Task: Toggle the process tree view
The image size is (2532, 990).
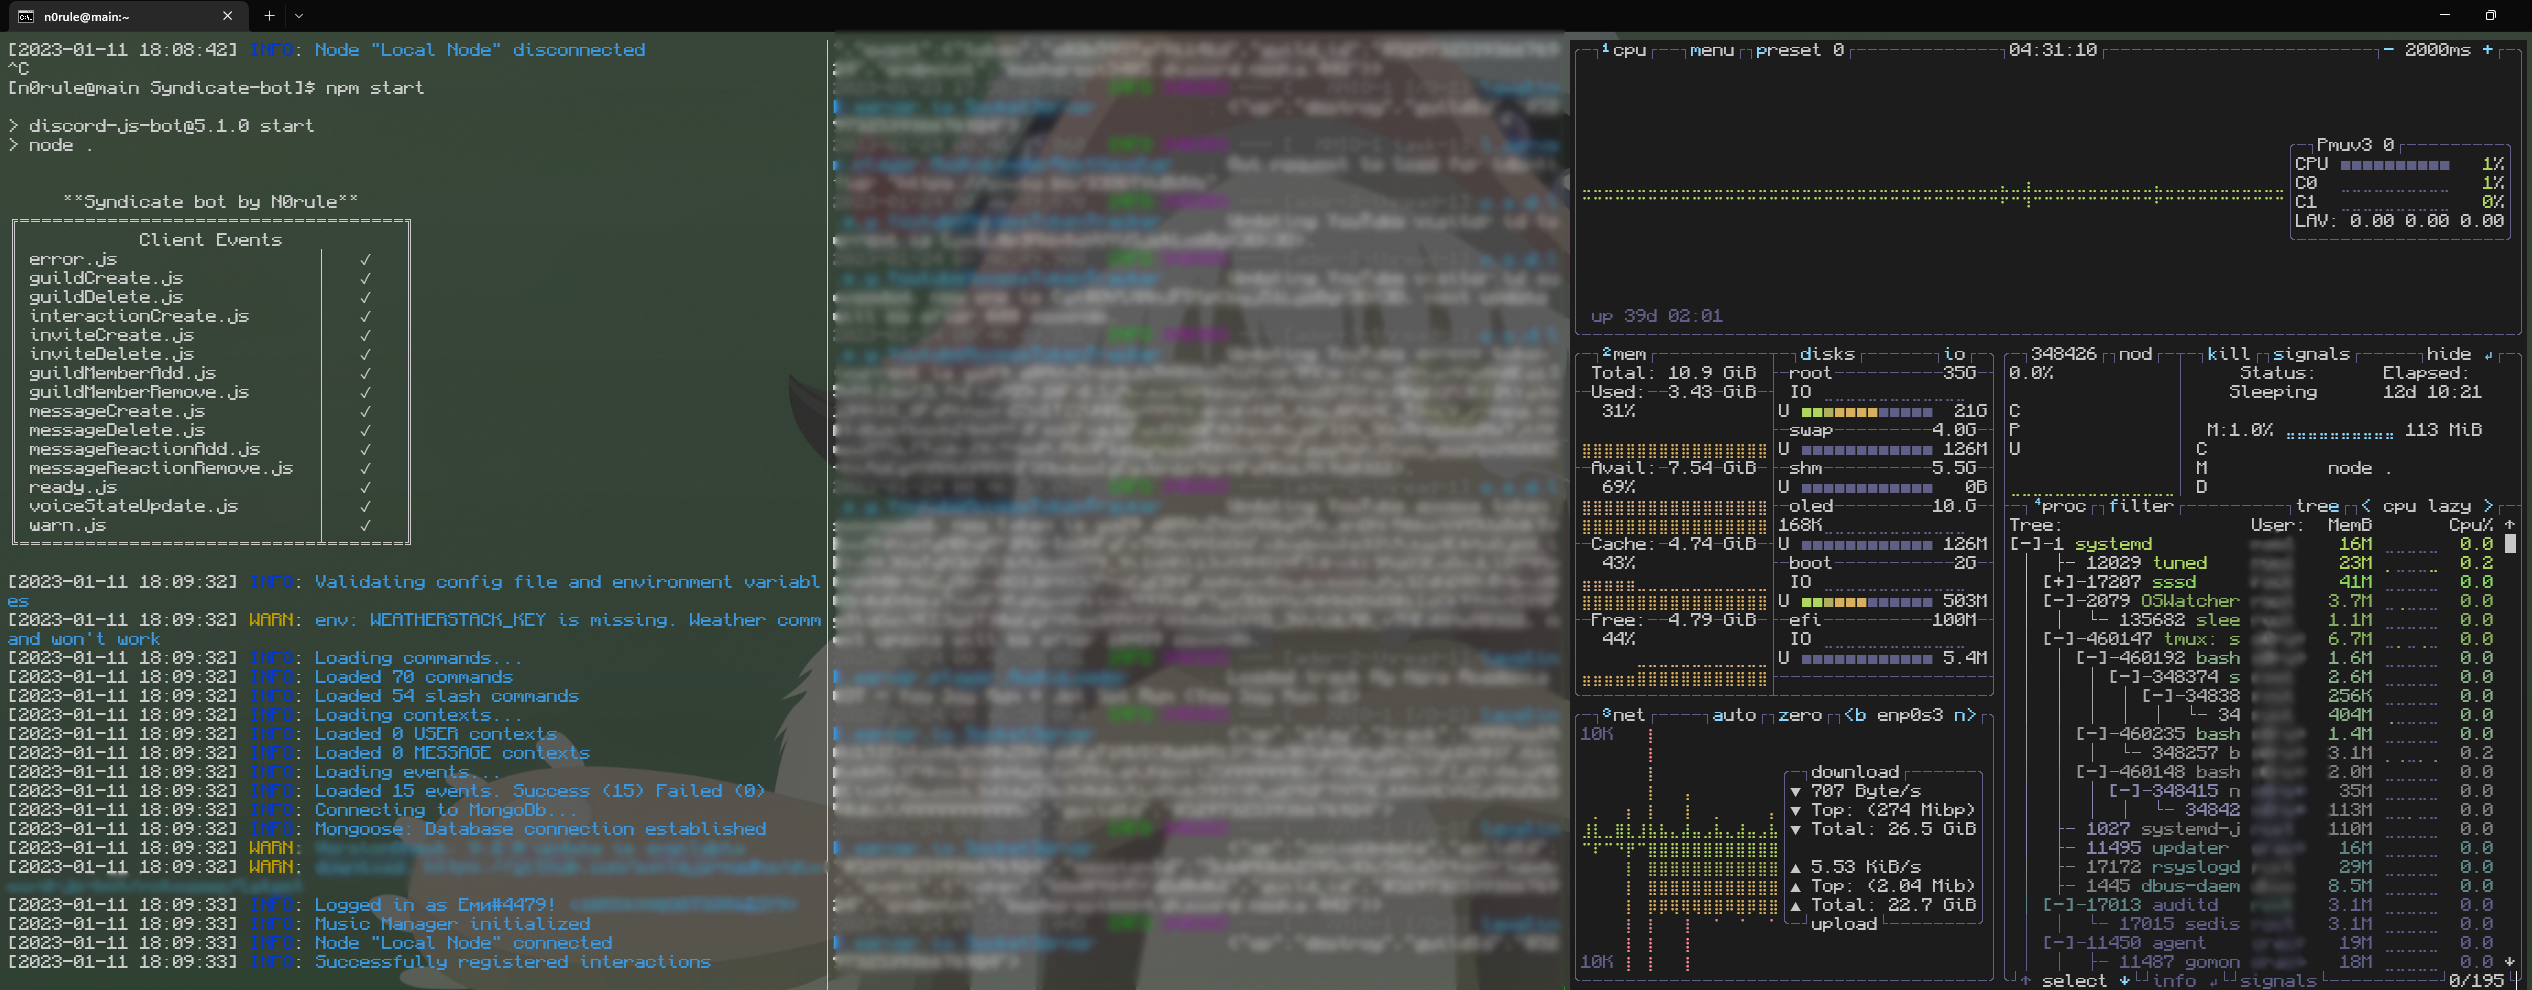Action: click(2317, 506)
